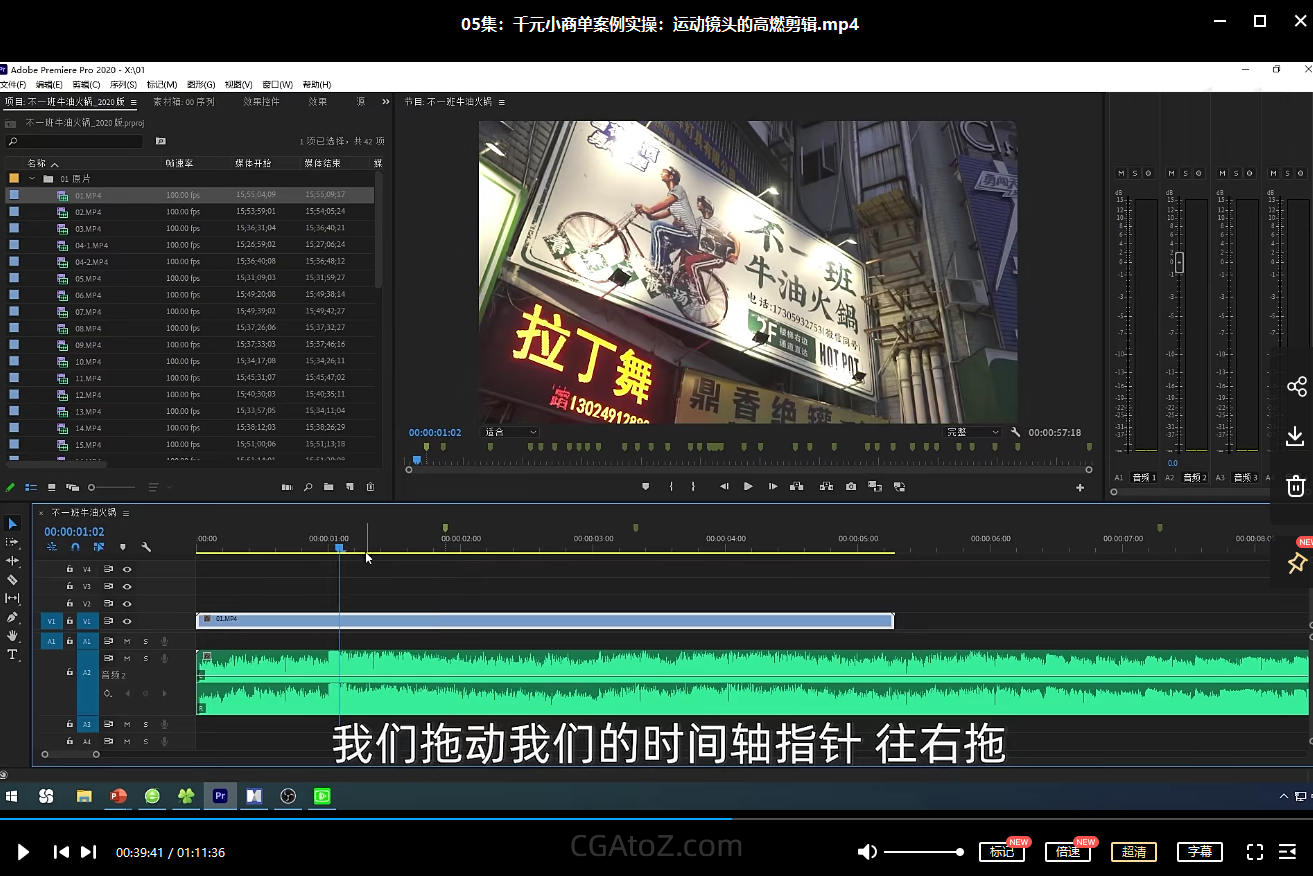Add marker in Program monitor
The height and width of the screenshot is (876, 1313).
click(x=645, y=487)
